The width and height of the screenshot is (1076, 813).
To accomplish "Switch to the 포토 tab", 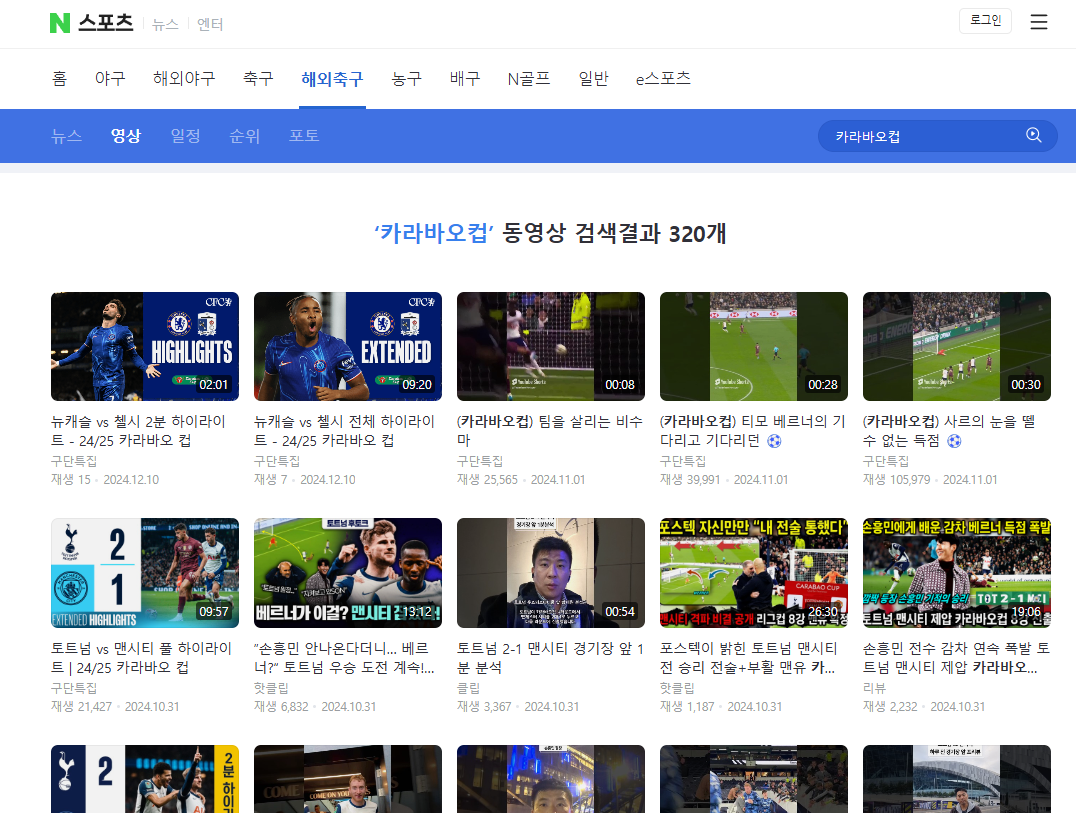I will point(304,136).
